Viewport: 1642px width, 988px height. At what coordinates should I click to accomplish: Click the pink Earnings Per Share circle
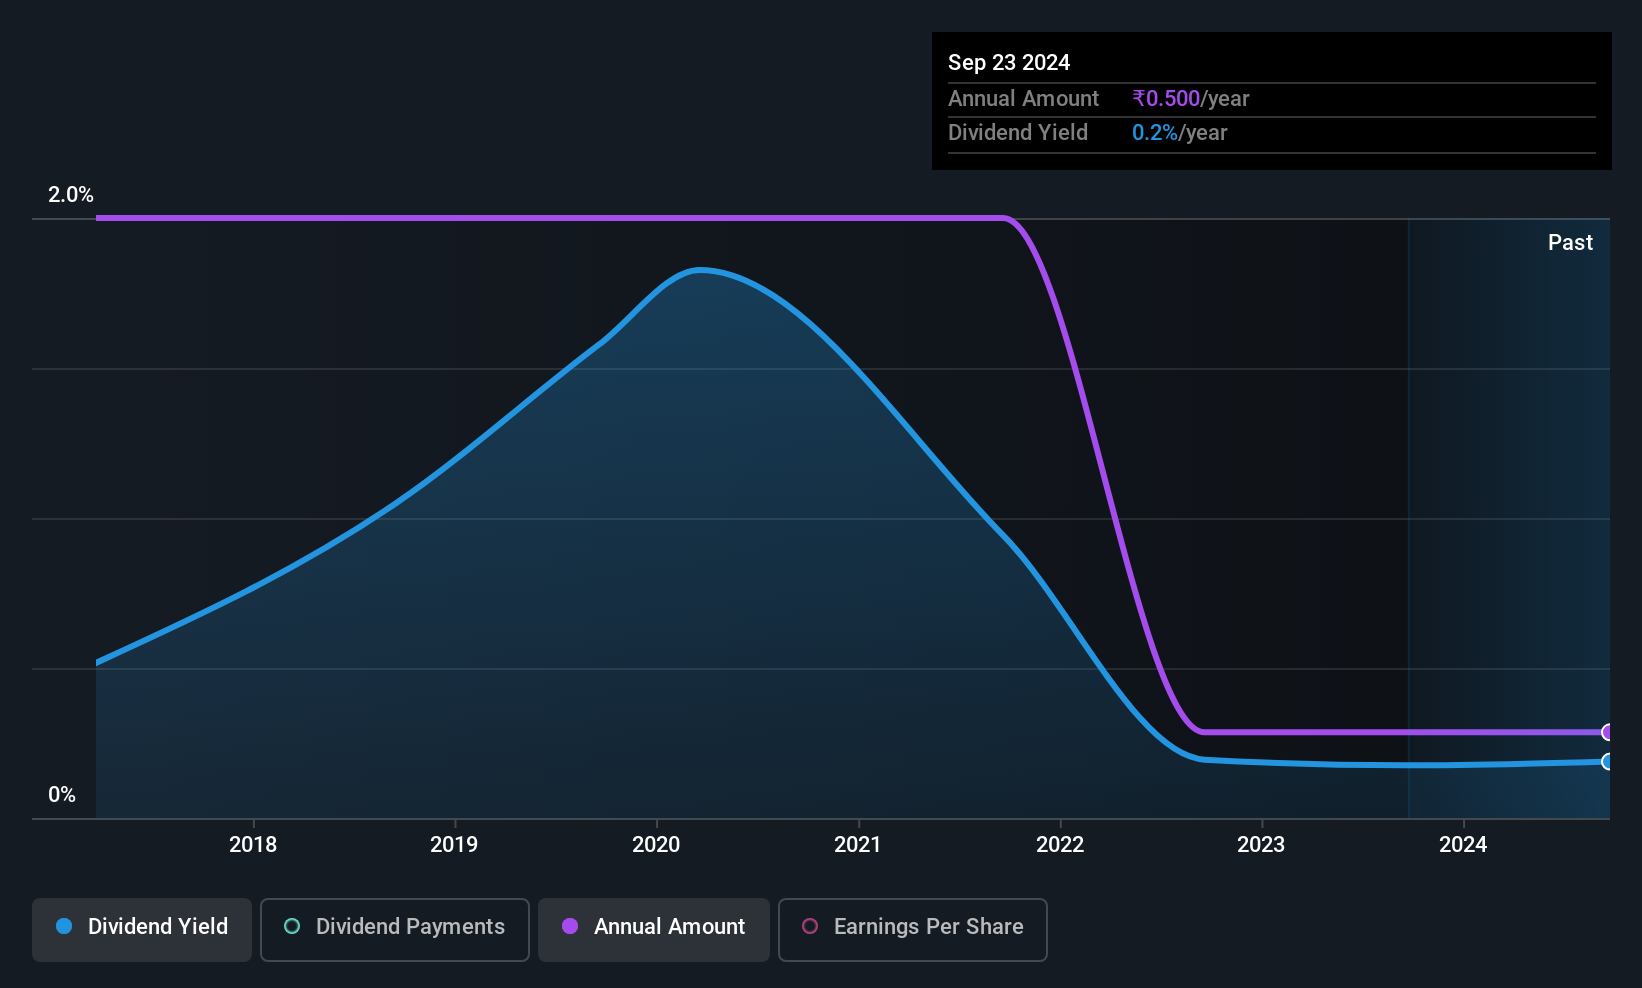pos(810,926)
